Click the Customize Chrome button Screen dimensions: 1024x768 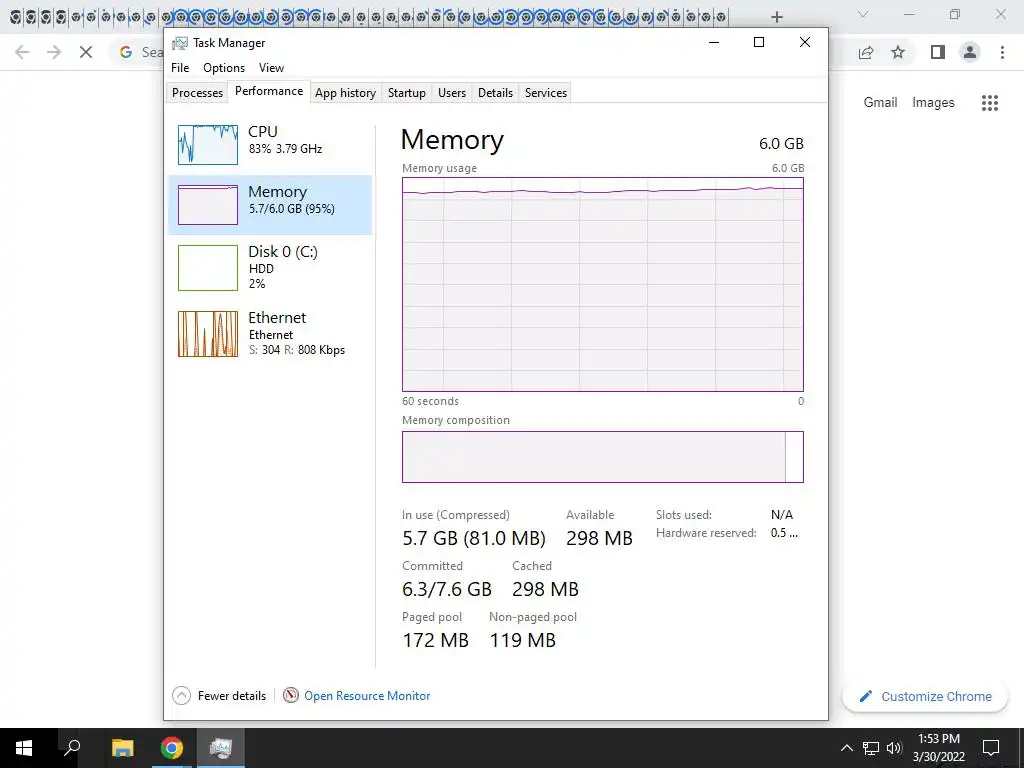coord(925,696)
